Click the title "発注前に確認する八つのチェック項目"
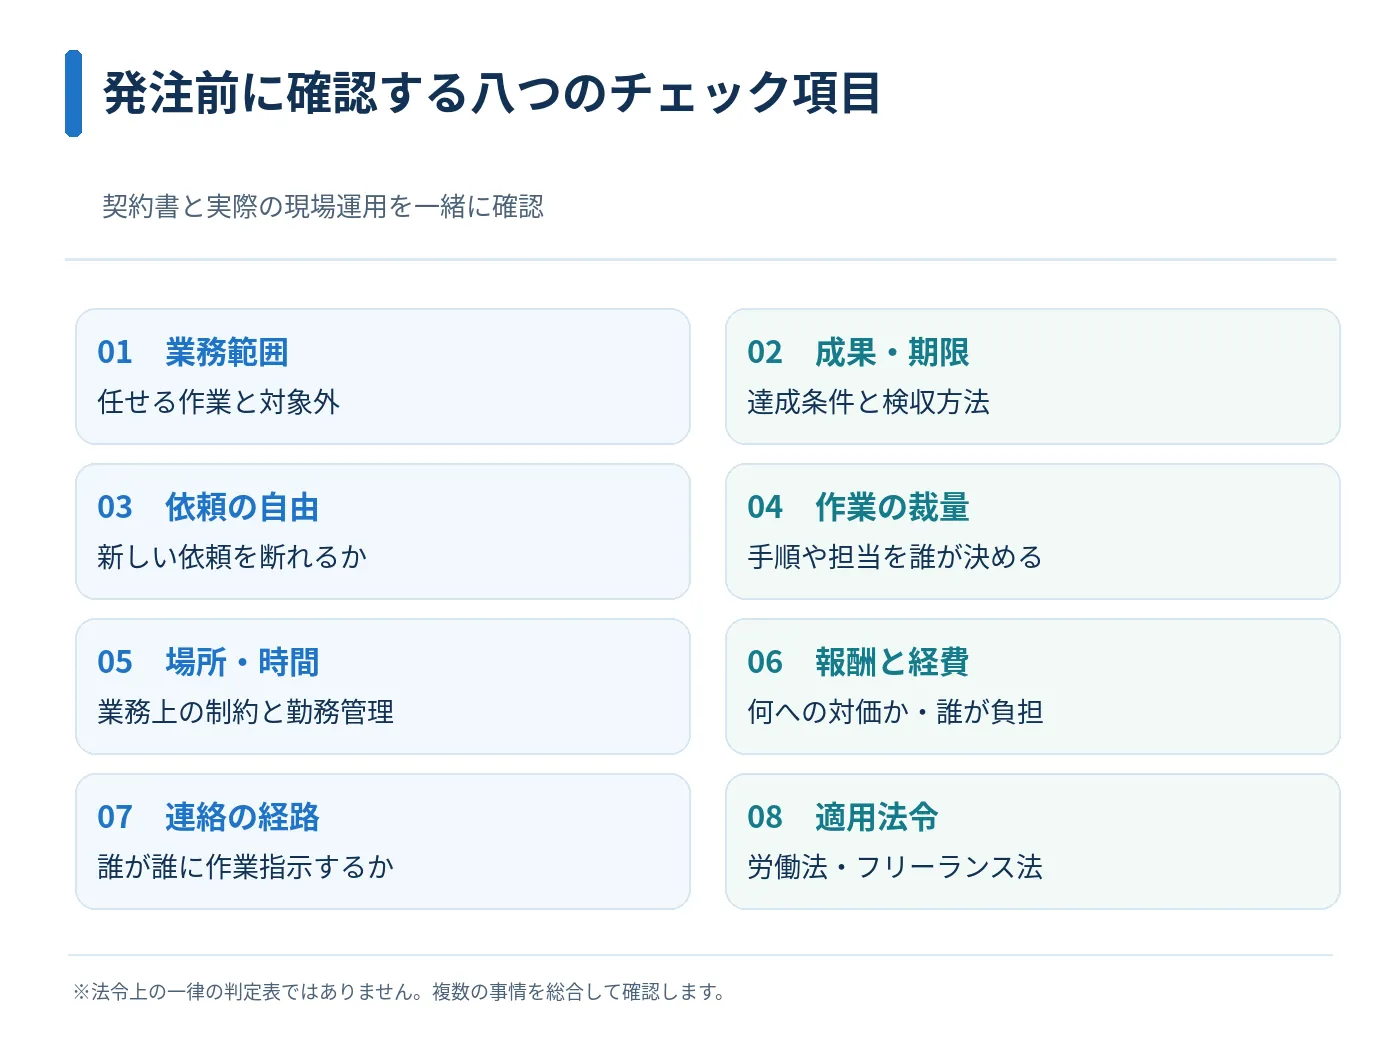Viewport: 1400px width, 1050px height. click(x=492, y=93)
